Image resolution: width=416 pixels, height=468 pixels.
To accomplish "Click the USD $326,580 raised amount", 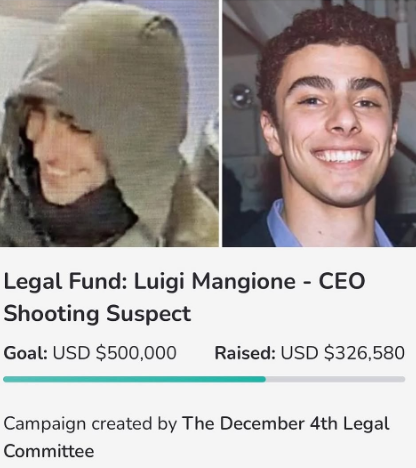I will click(x=343, y=353).
